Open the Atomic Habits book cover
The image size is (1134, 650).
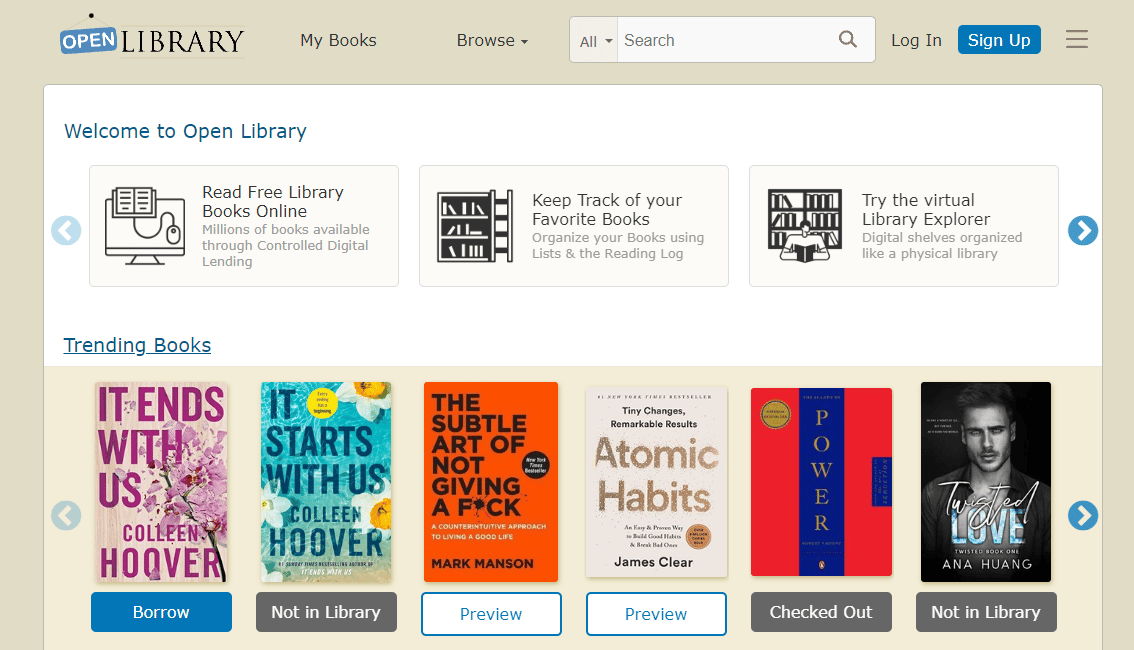tap(656, 481)
